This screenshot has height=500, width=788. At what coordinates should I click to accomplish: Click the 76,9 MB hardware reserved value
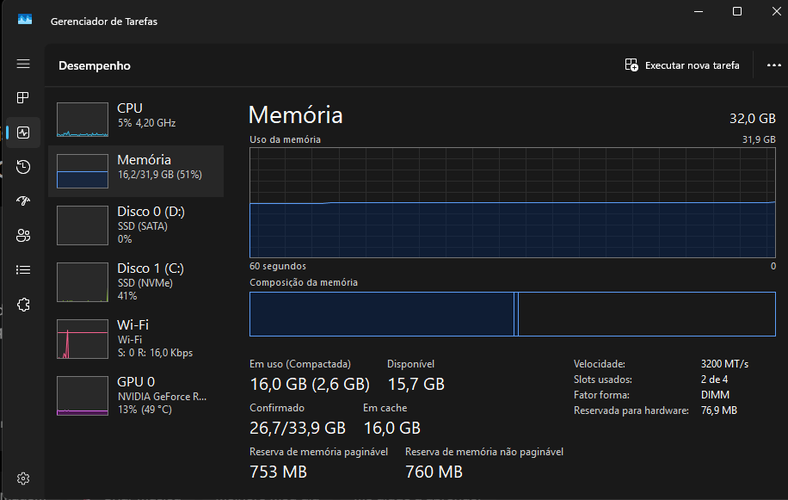719,411
